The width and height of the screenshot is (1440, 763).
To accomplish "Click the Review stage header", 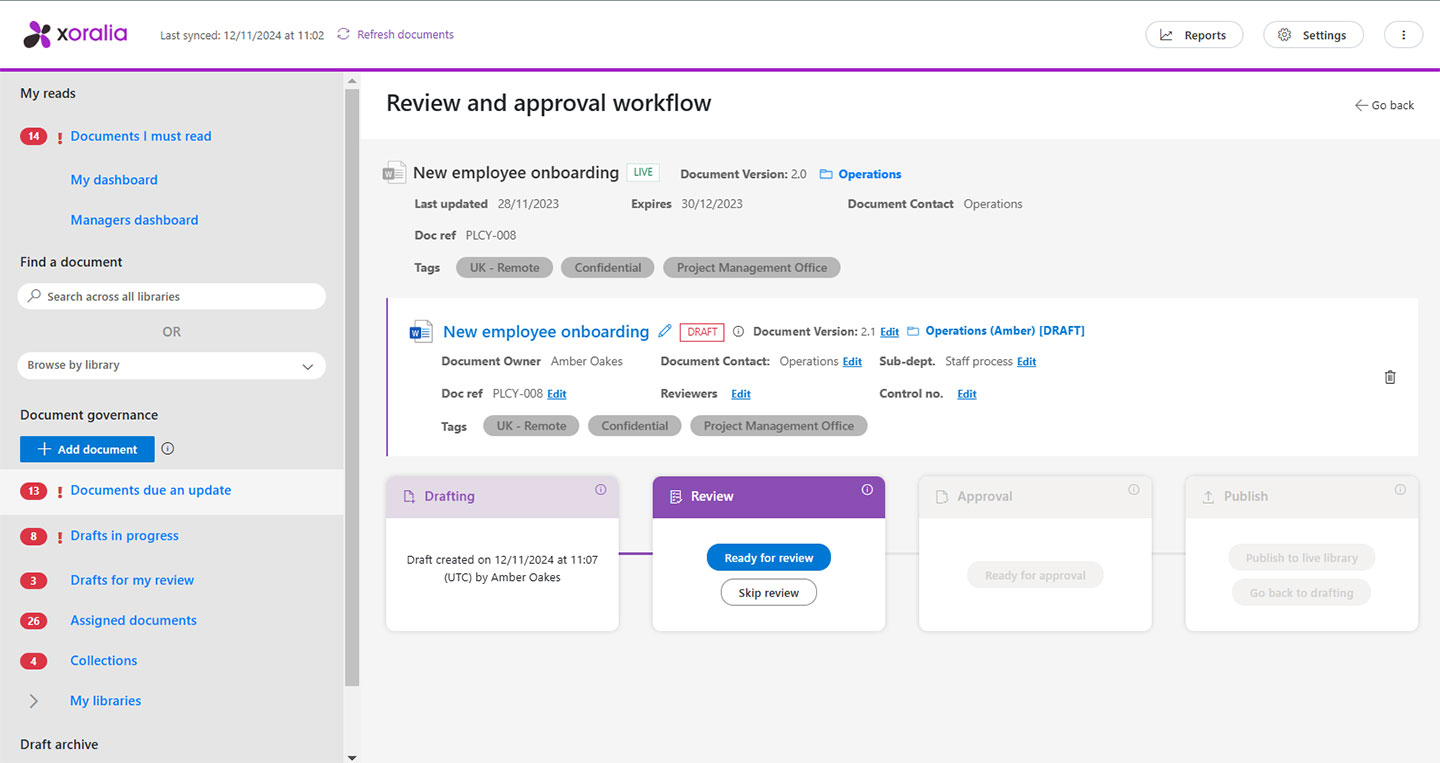I will point(769,497).
